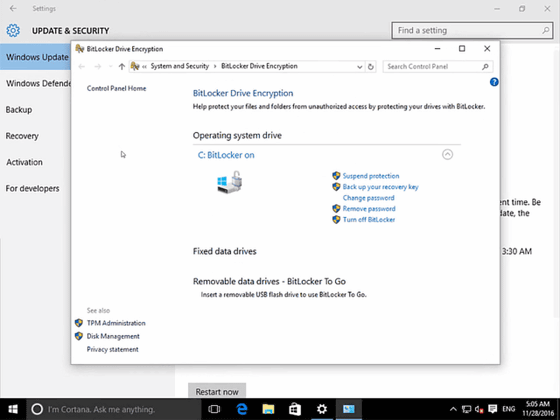Click the taskbar clock and date

tap(538, 409)
